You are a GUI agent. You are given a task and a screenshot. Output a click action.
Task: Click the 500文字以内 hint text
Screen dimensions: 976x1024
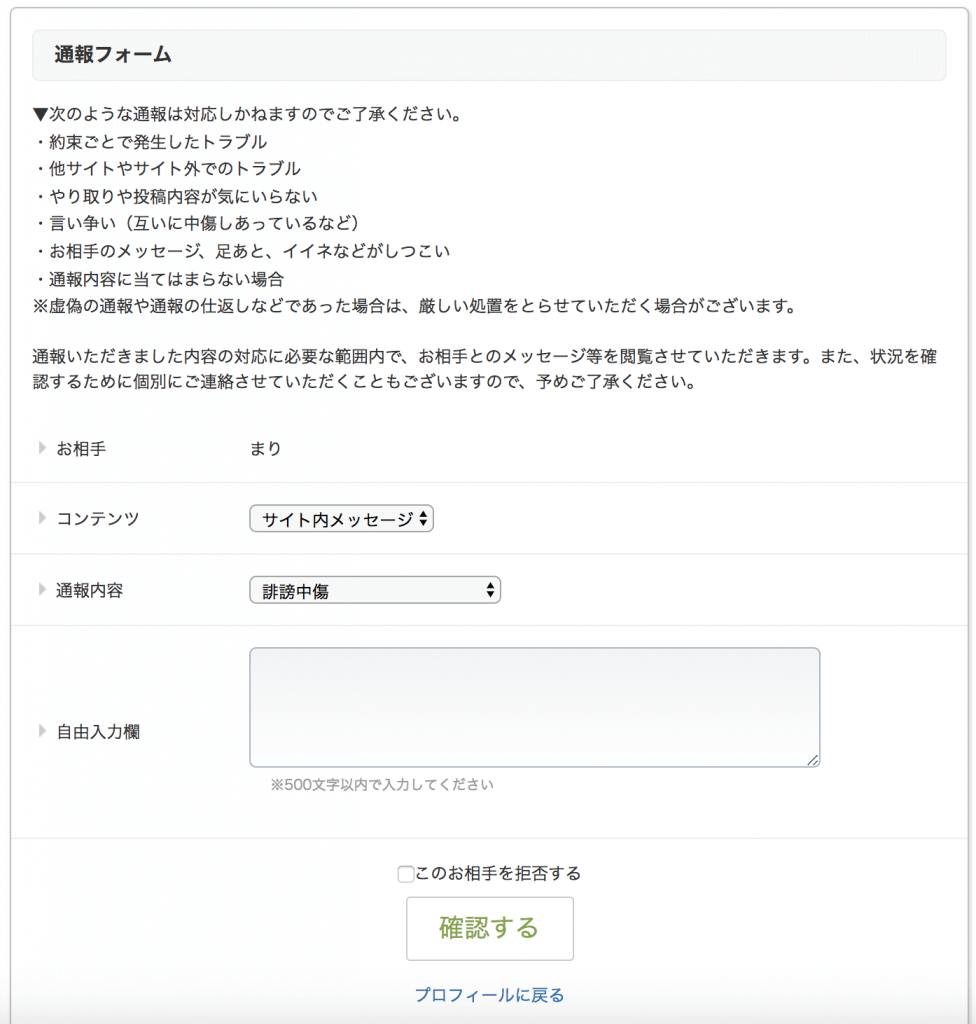pyautogui.click(x=382, y=785)
